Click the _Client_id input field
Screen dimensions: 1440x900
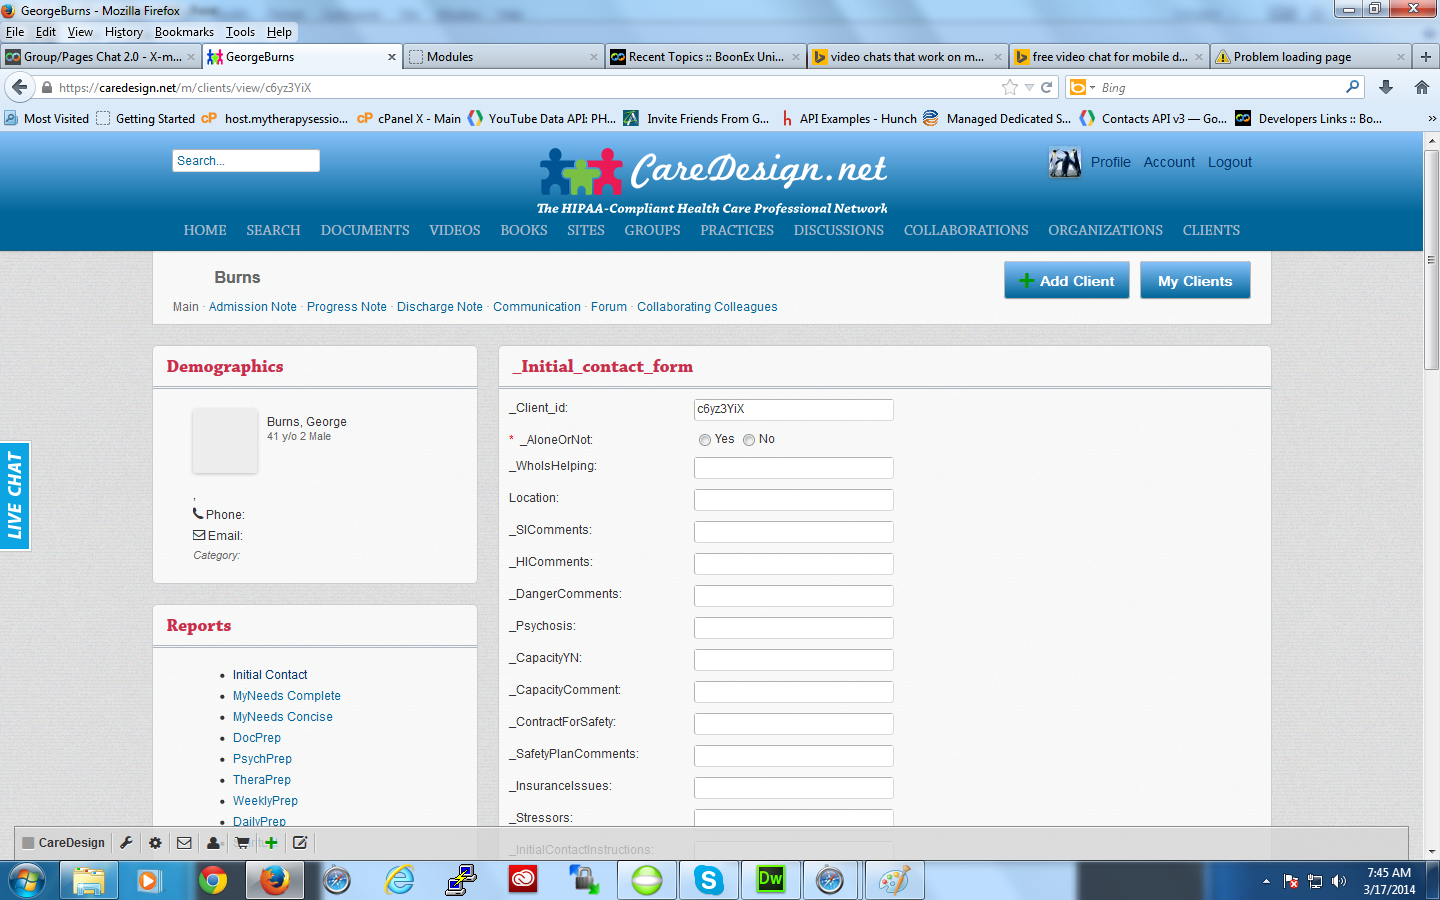click(794, 409)
